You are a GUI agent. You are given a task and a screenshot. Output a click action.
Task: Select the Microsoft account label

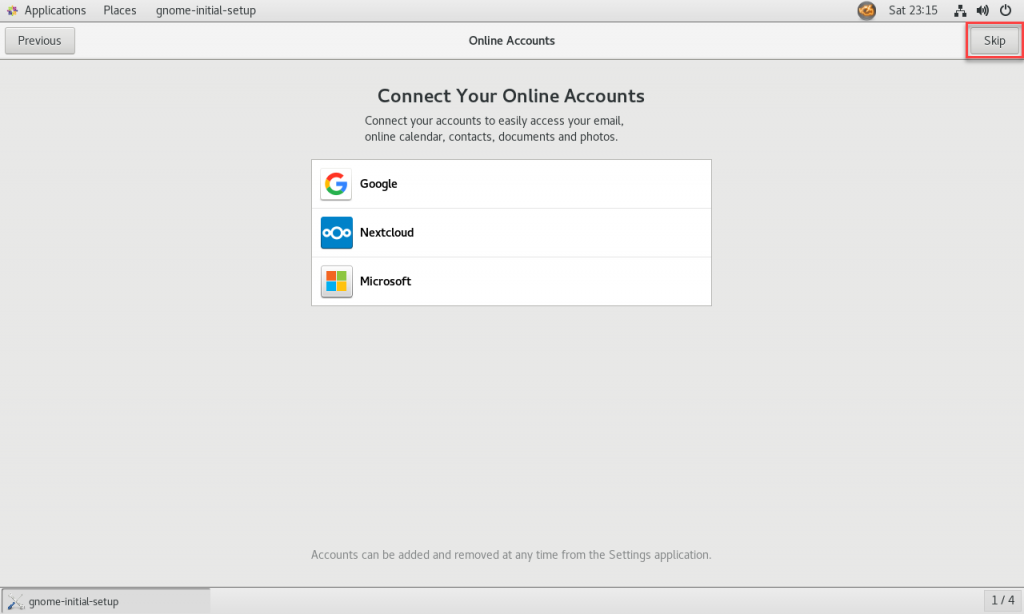[385, 282]
